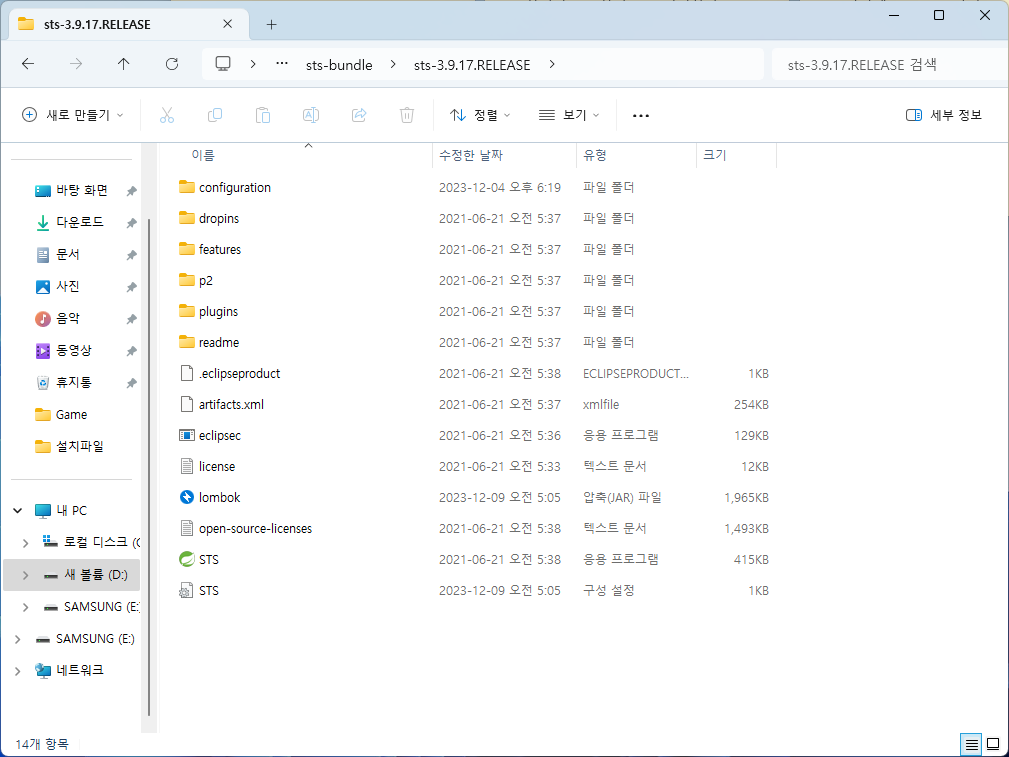Viewport: 1009px width, 757px height.
Task: Switch to large icons view in status bar
Action: click(x=994, y=743)
